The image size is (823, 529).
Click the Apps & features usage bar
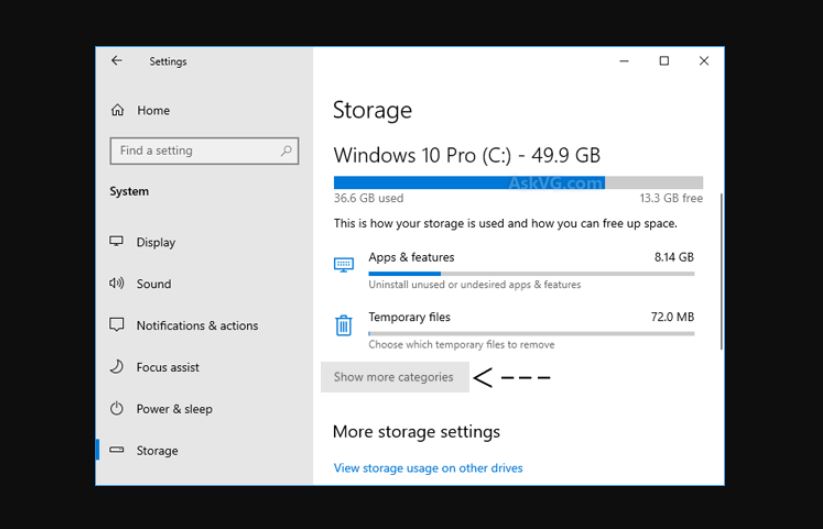click(x=531, y=273)
